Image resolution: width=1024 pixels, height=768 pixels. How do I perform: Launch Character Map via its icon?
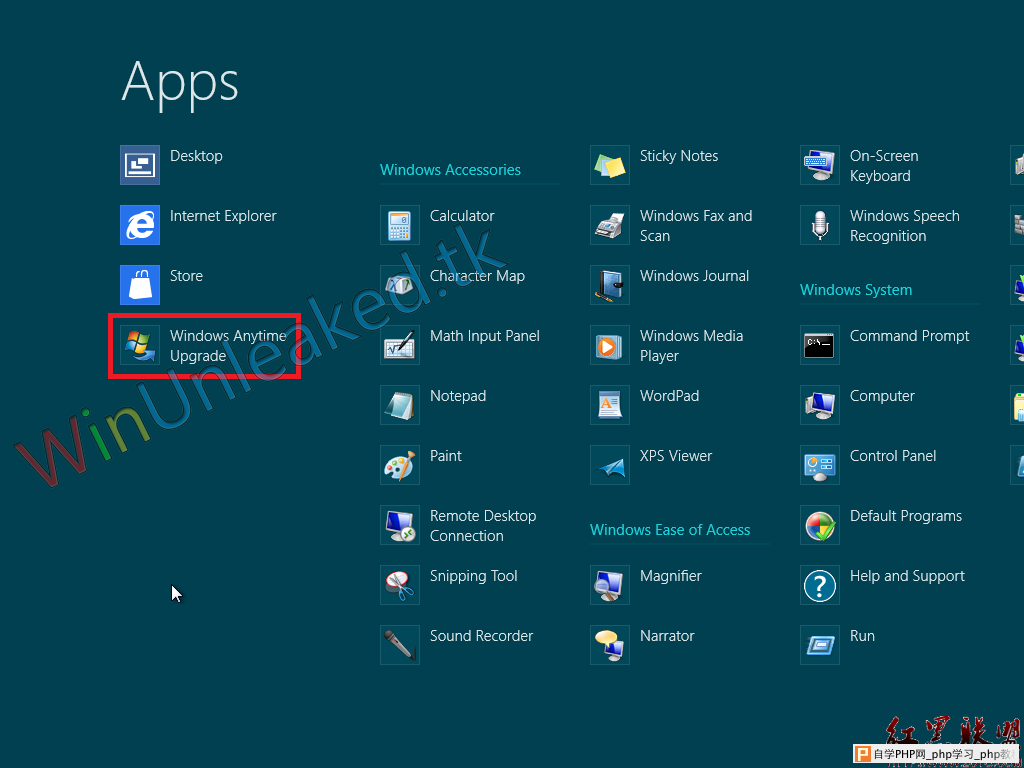point(400,285)
